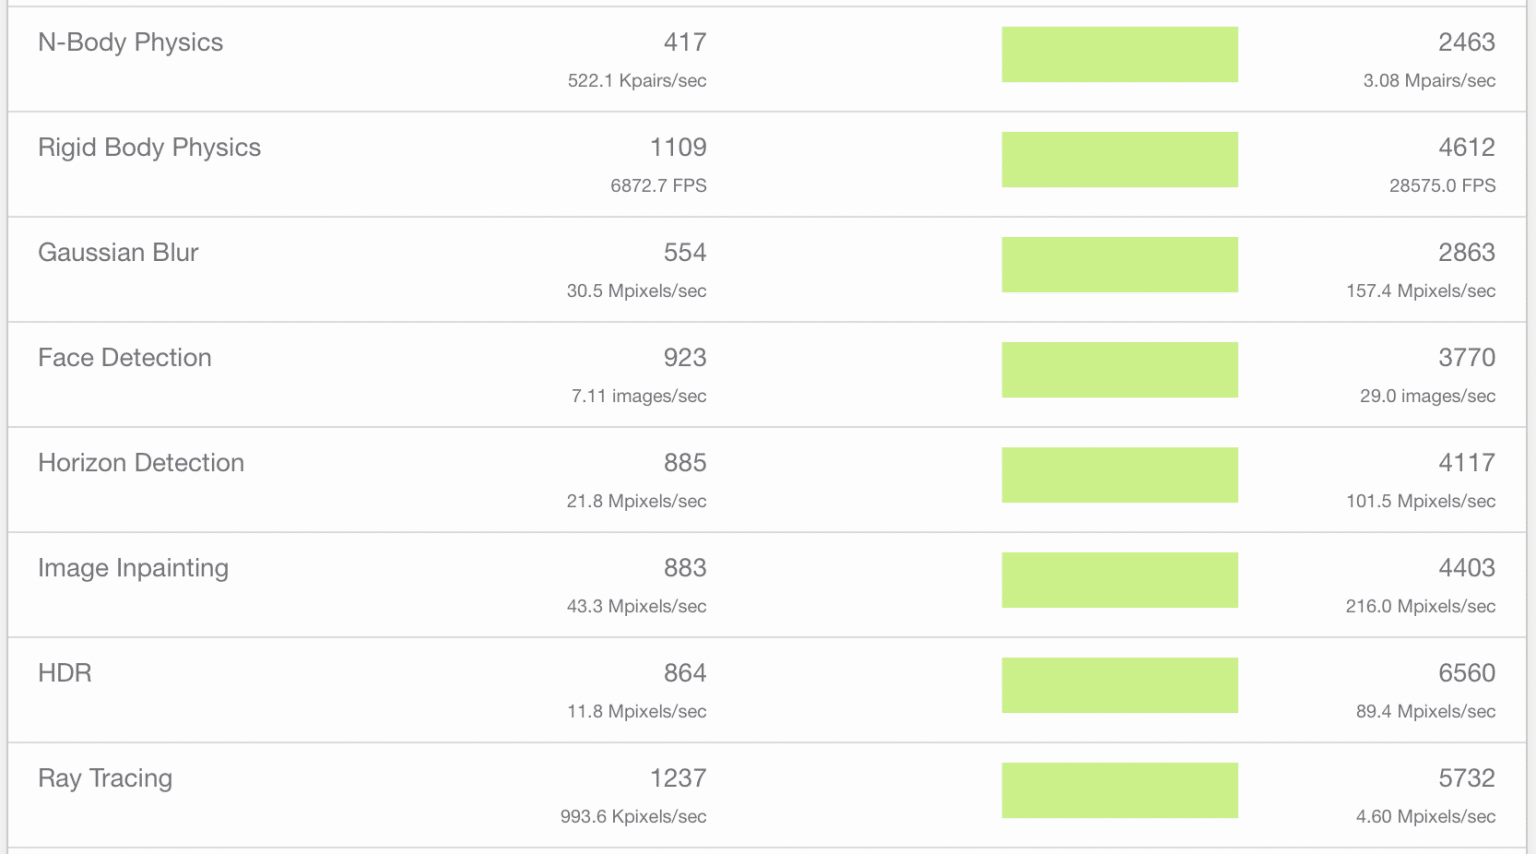Select the Face Detection label
The width and height of the screenshot is (1536, 854).
click(x=125, y=357)
